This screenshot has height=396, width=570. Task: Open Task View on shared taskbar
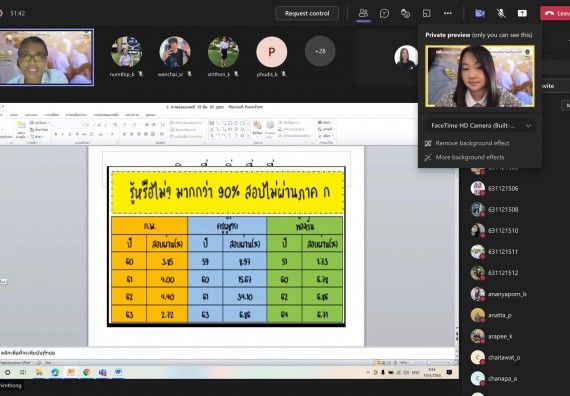pos(23,372)
